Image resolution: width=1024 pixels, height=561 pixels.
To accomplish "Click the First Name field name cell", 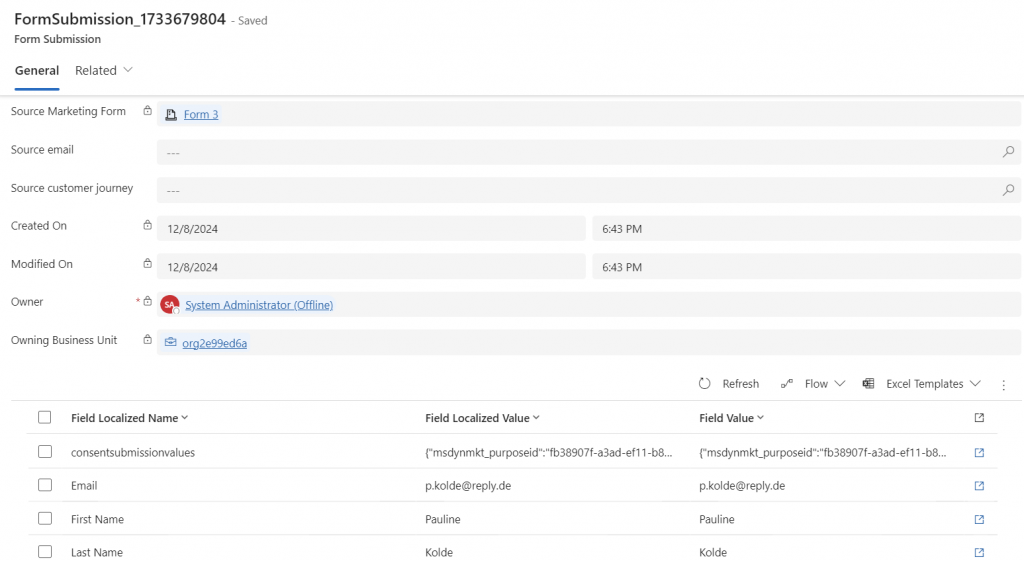I will (x=97, y=519).
